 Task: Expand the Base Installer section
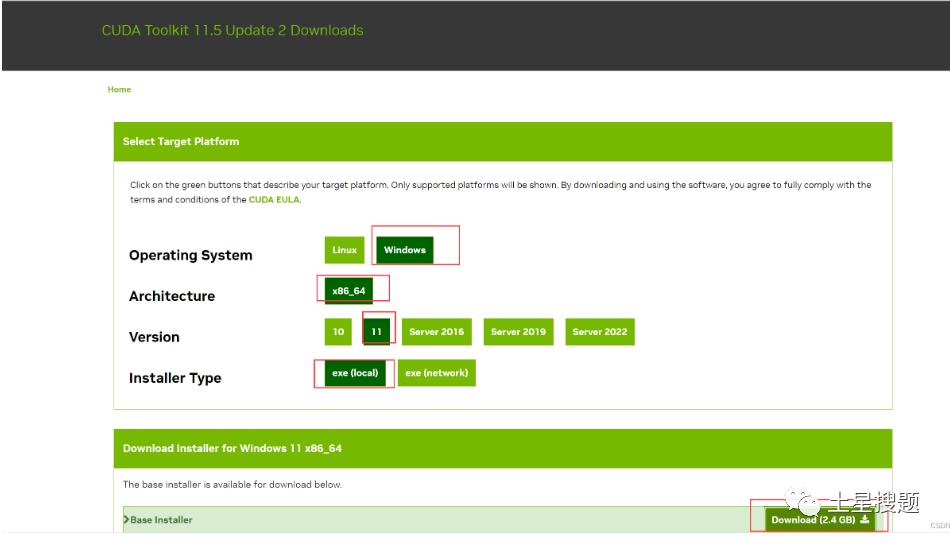click(x=158, y=520)
